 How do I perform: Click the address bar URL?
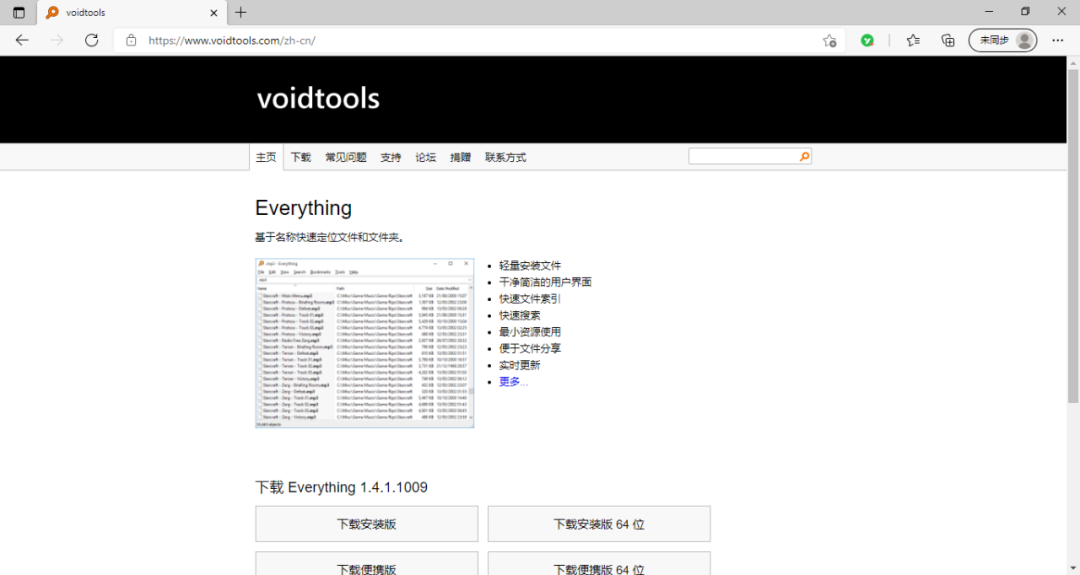(x=232, y=40)
